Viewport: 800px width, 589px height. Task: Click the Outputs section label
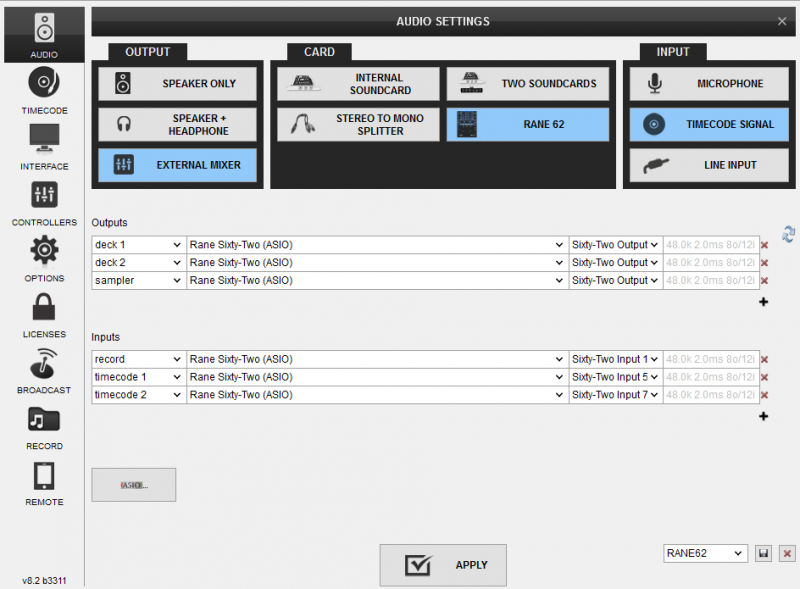tap(109, 223)
